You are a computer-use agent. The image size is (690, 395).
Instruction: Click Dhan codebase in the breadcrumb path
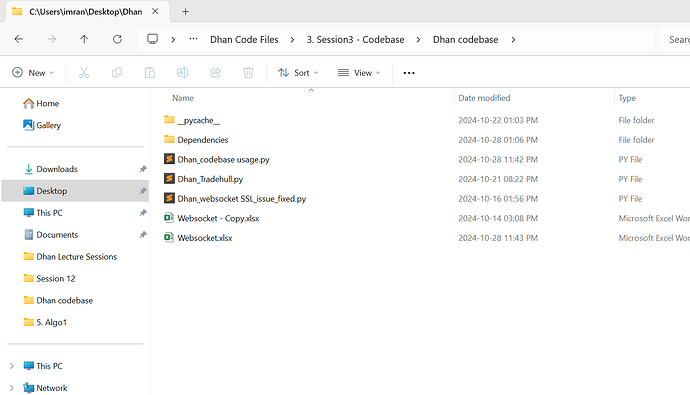(466, 40)
